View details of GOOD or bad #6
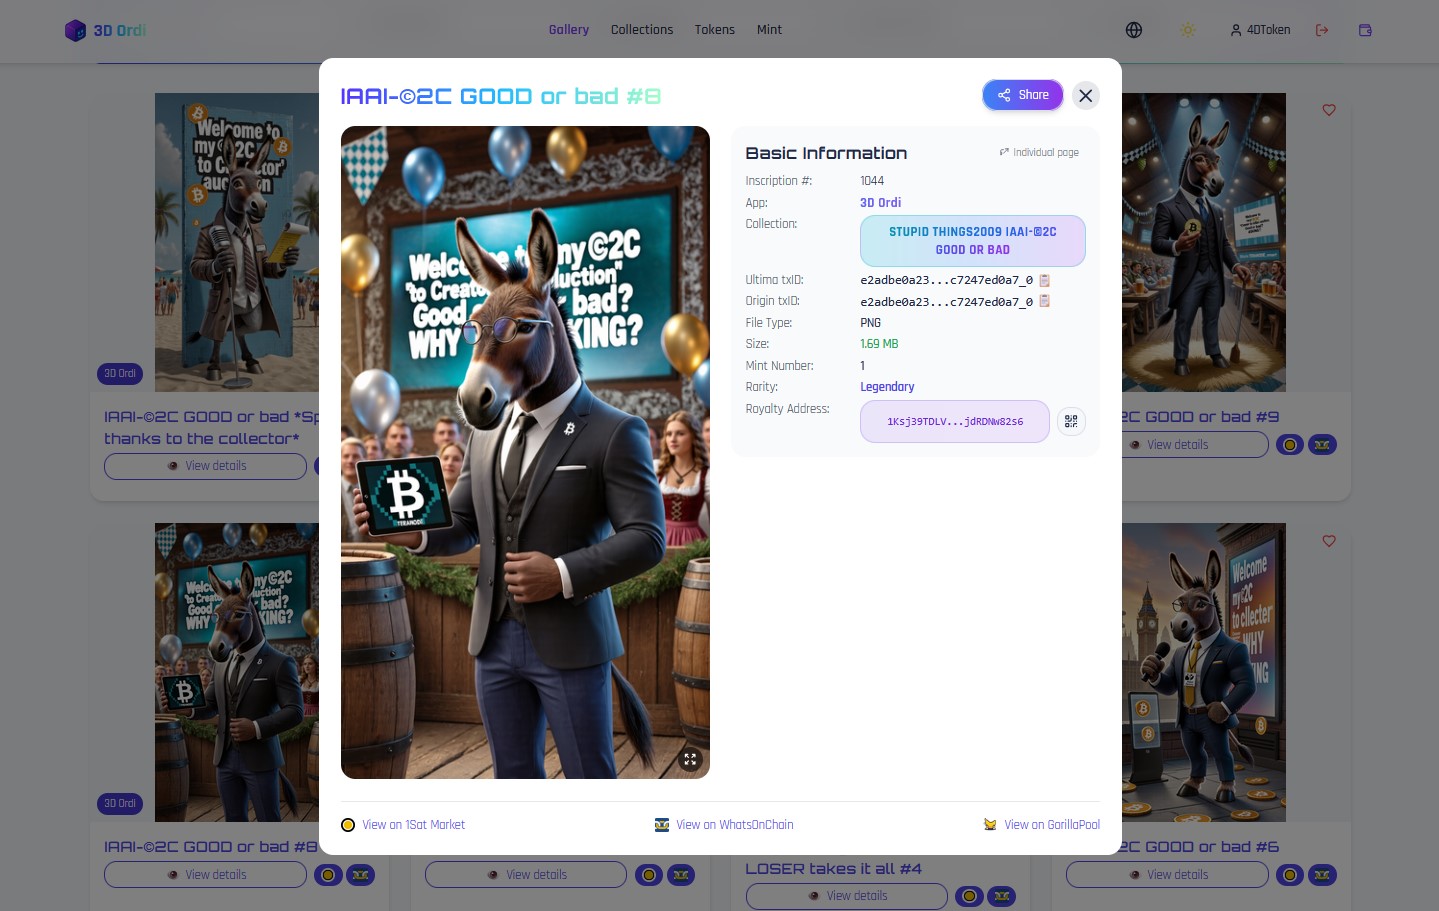 coord(1167,875)
